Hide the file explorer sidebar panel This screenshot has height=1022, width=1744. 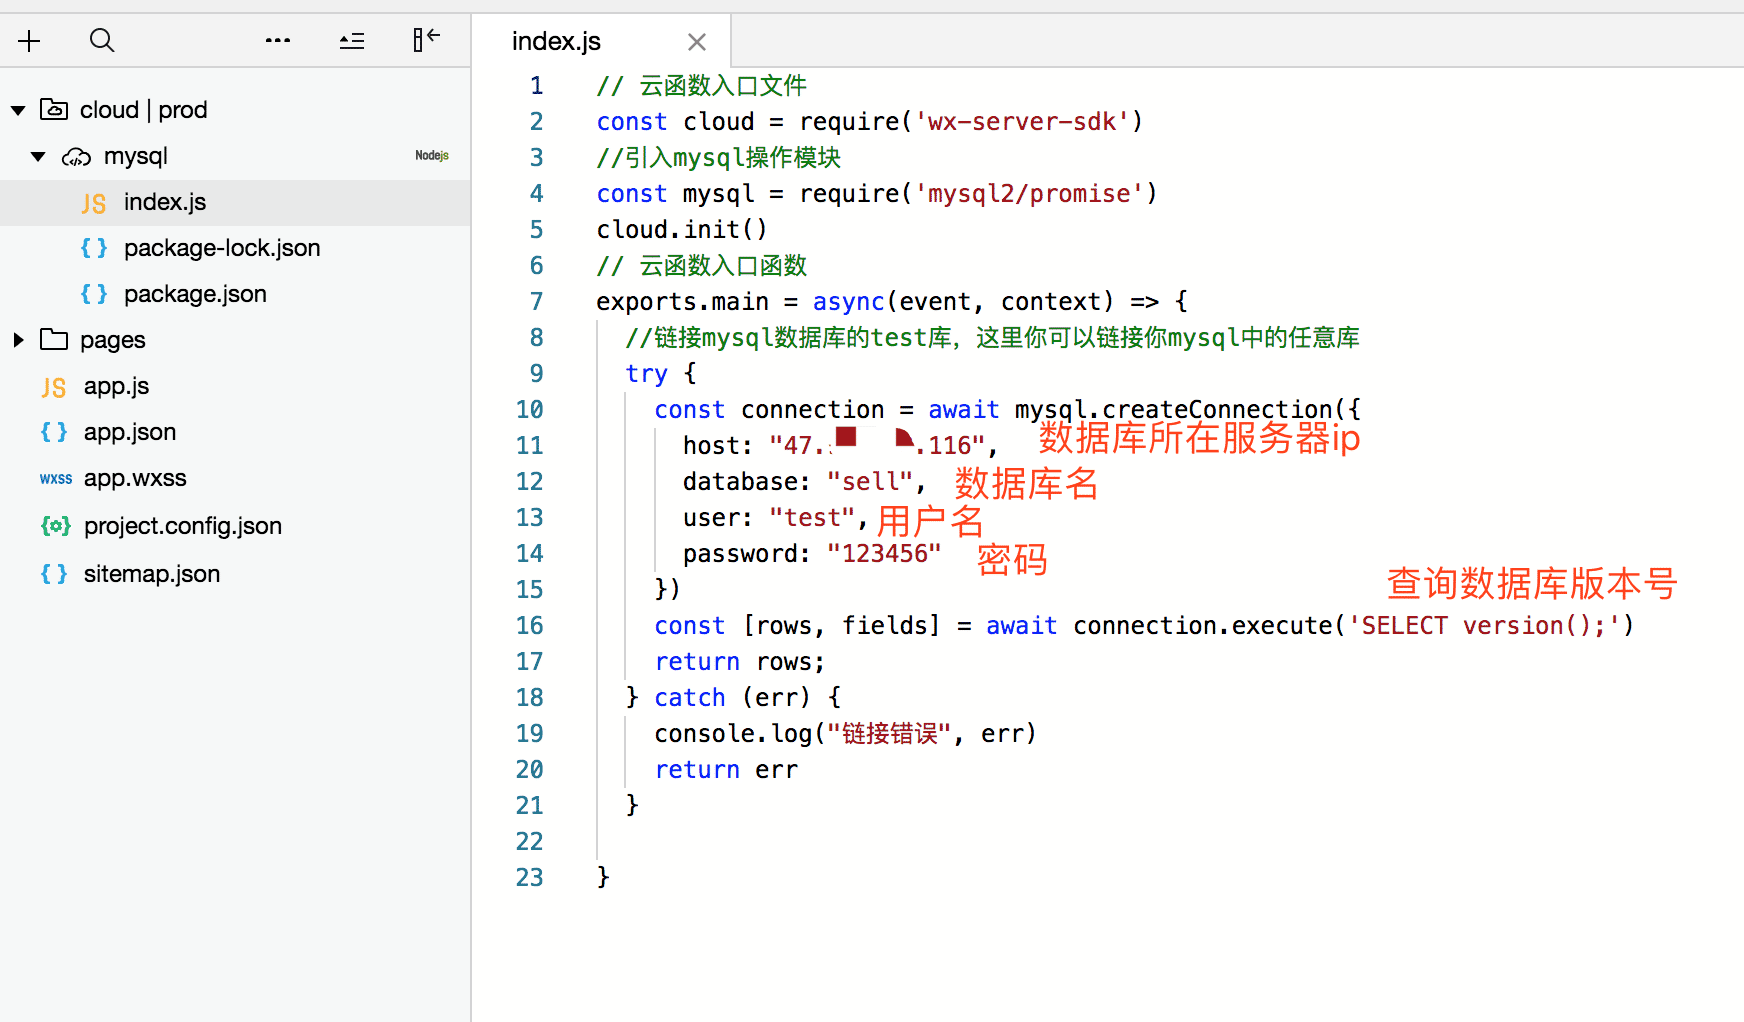(427, 40)
